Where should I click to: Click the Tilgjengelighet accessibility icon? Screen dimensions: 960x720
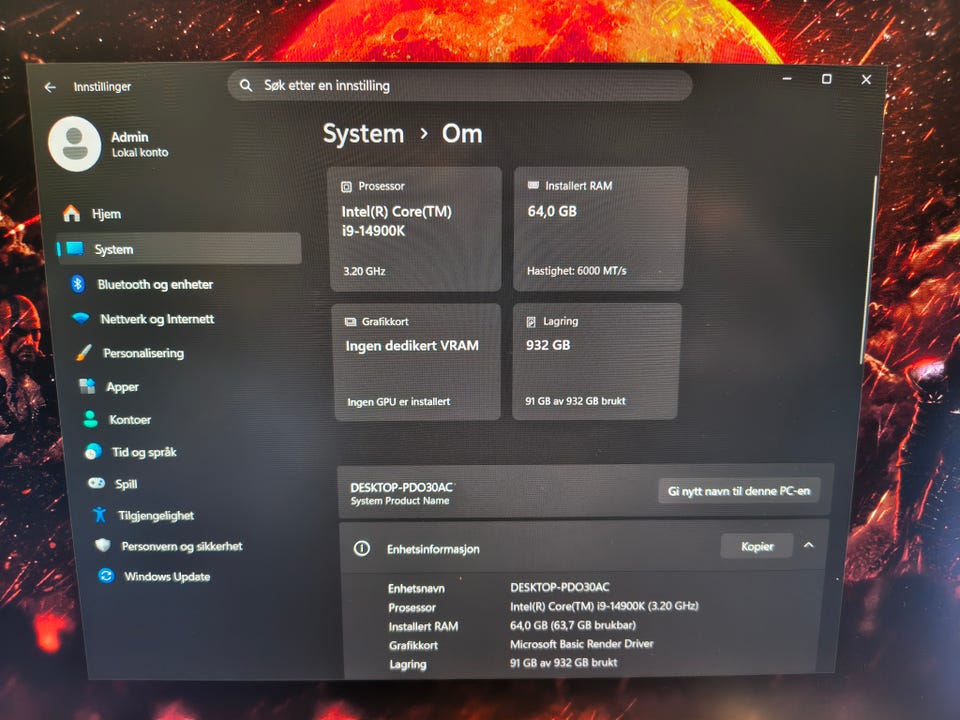point(99,515)
